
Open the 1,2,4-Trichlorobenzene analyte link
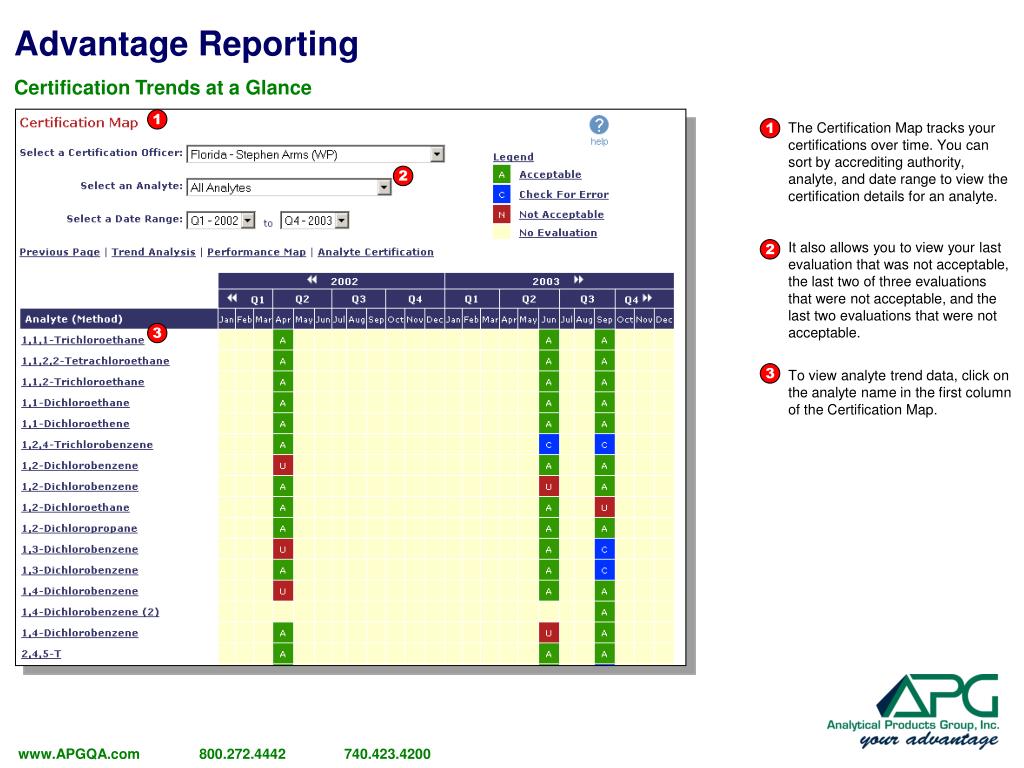pos(87,445)
